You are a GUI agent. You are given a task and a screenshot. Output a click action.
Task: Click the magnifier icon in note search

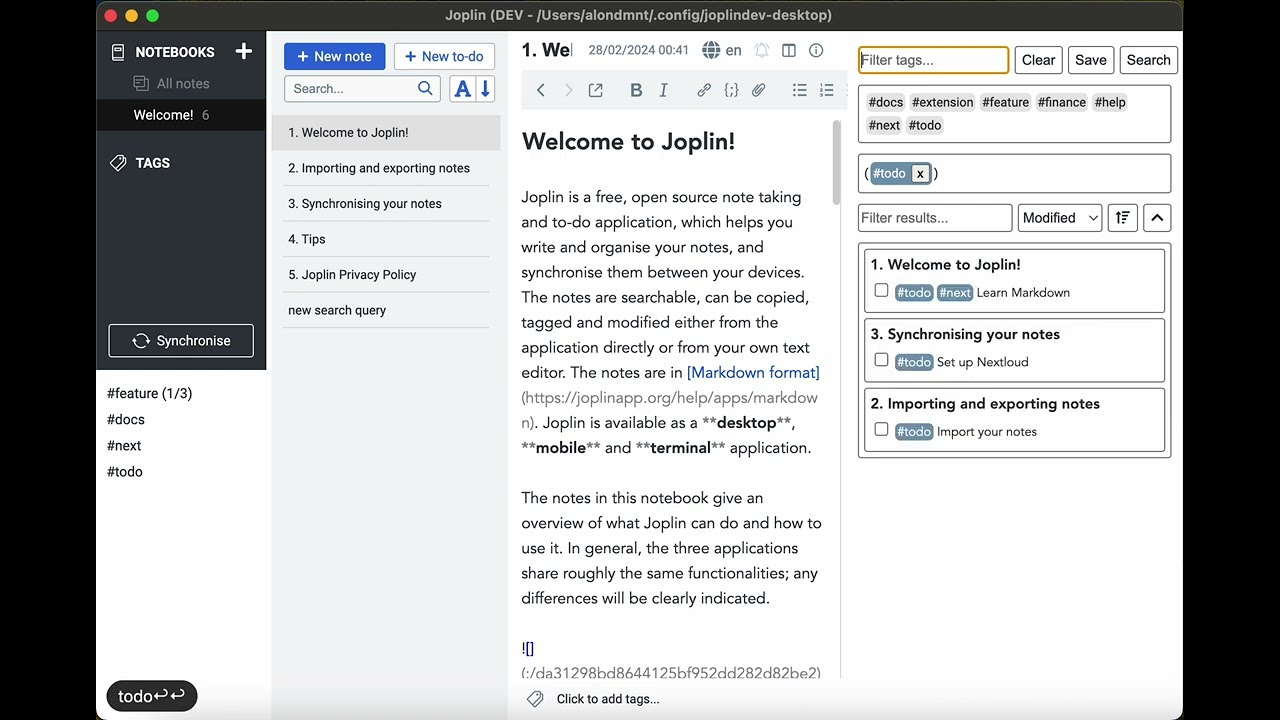(425, 88)
